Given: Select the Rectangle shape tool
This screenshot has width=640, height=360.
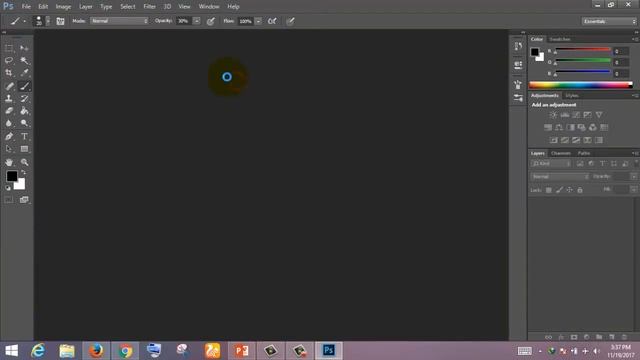Looking at the screenshot, I should click(x=24, y=149).
